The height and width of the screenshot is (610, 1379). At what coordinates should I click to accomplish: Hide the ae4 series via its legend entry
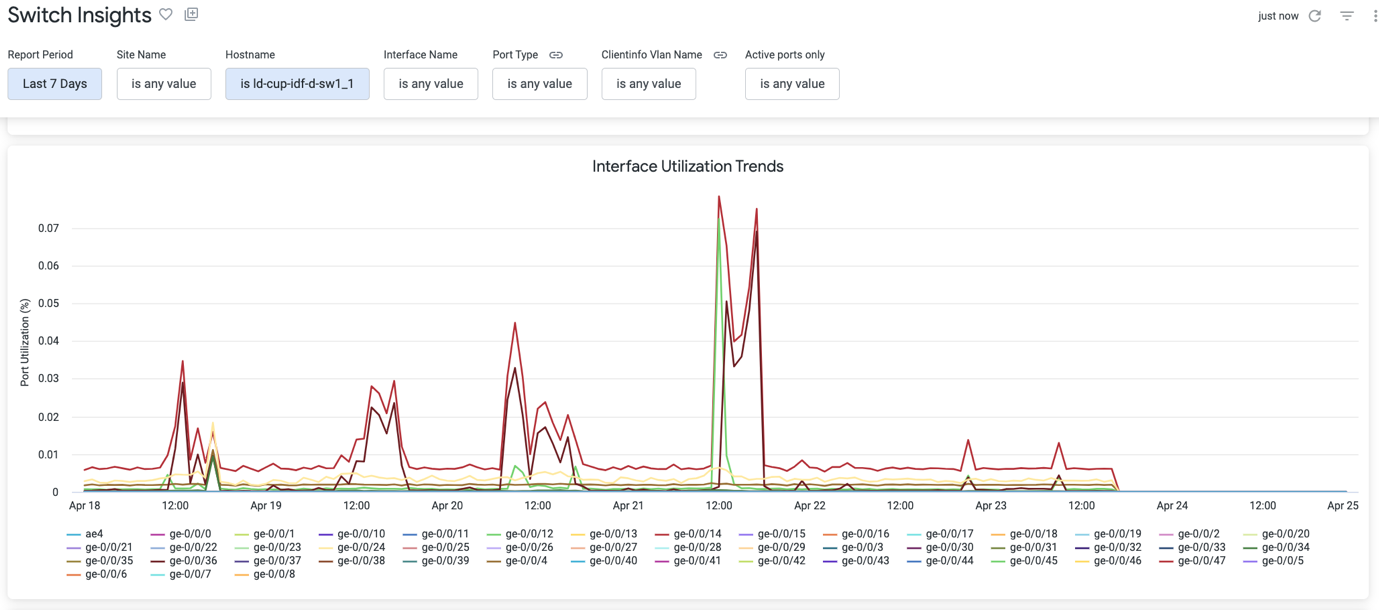click(94, 534)
